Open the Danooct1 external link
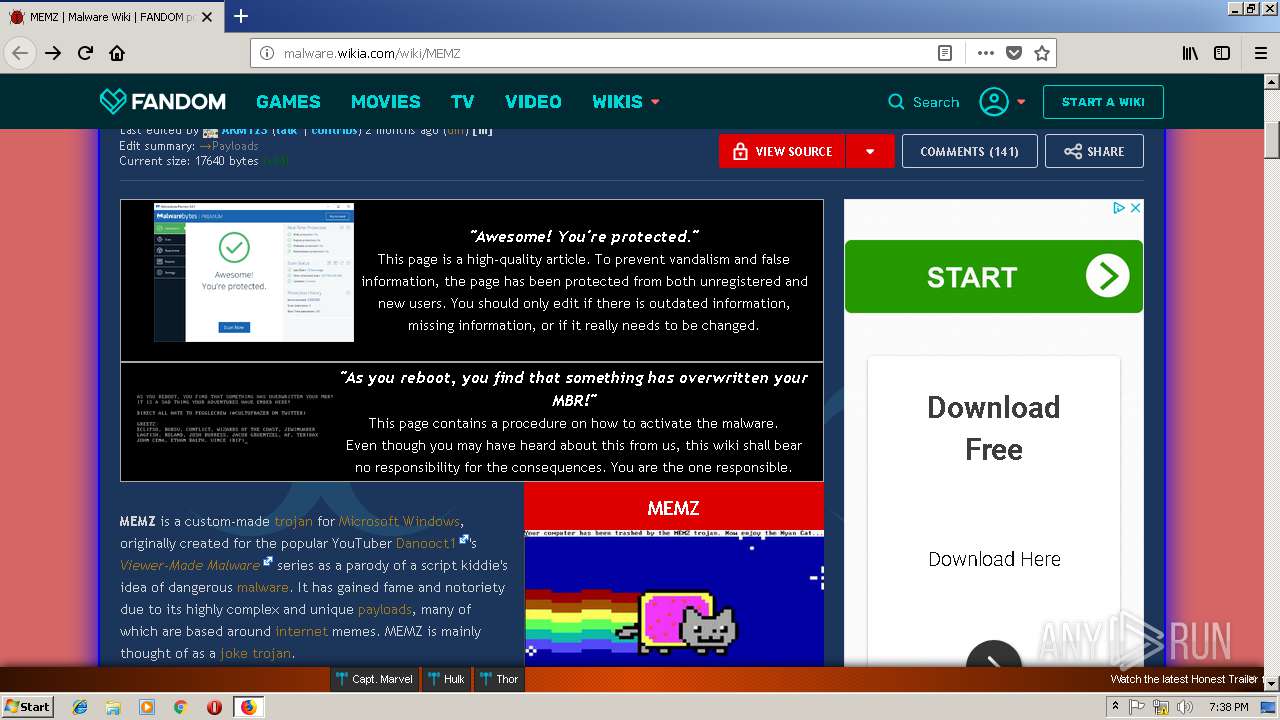1280x720 pixels. (426, 543)
